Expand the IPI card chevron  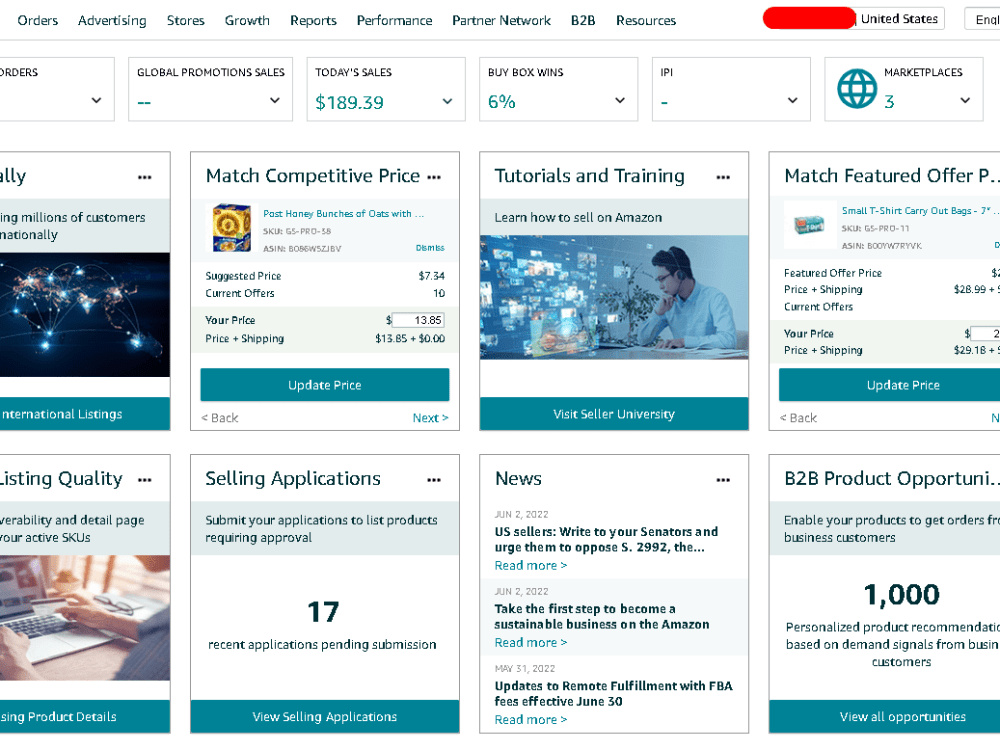coord(793,100)
